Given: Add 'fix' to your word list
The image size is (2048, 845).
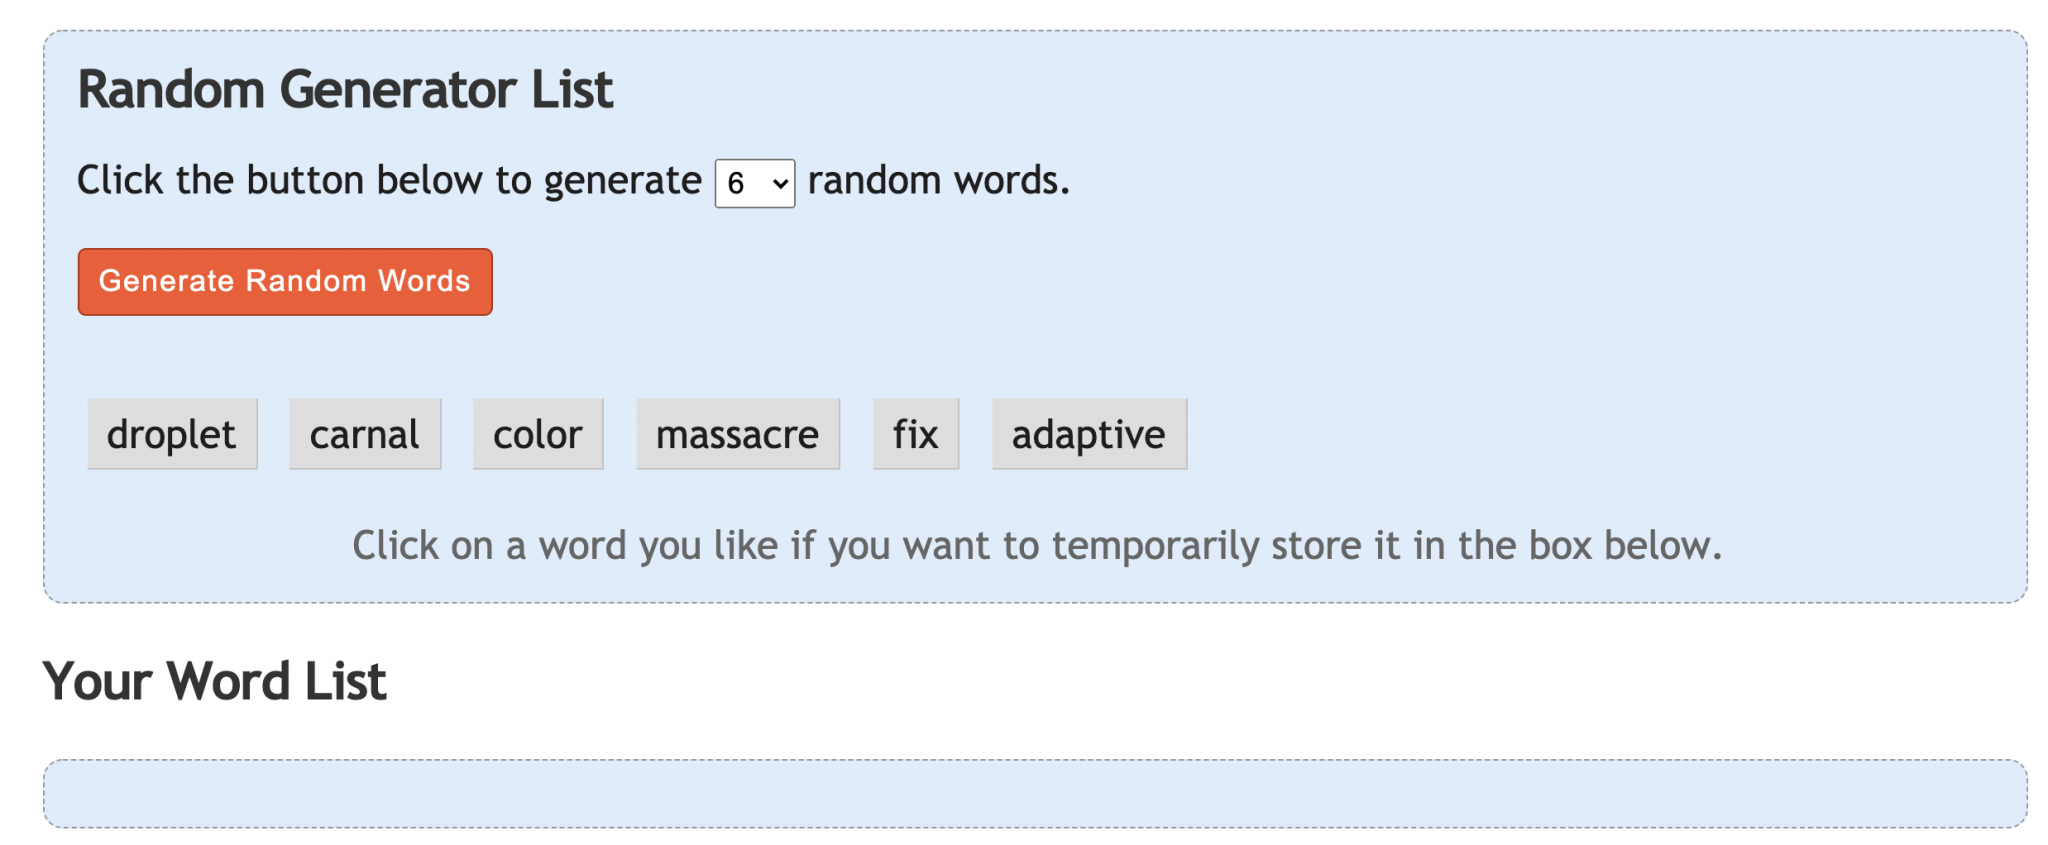Looking at the screenshot, I should click(x=916, y=434).
